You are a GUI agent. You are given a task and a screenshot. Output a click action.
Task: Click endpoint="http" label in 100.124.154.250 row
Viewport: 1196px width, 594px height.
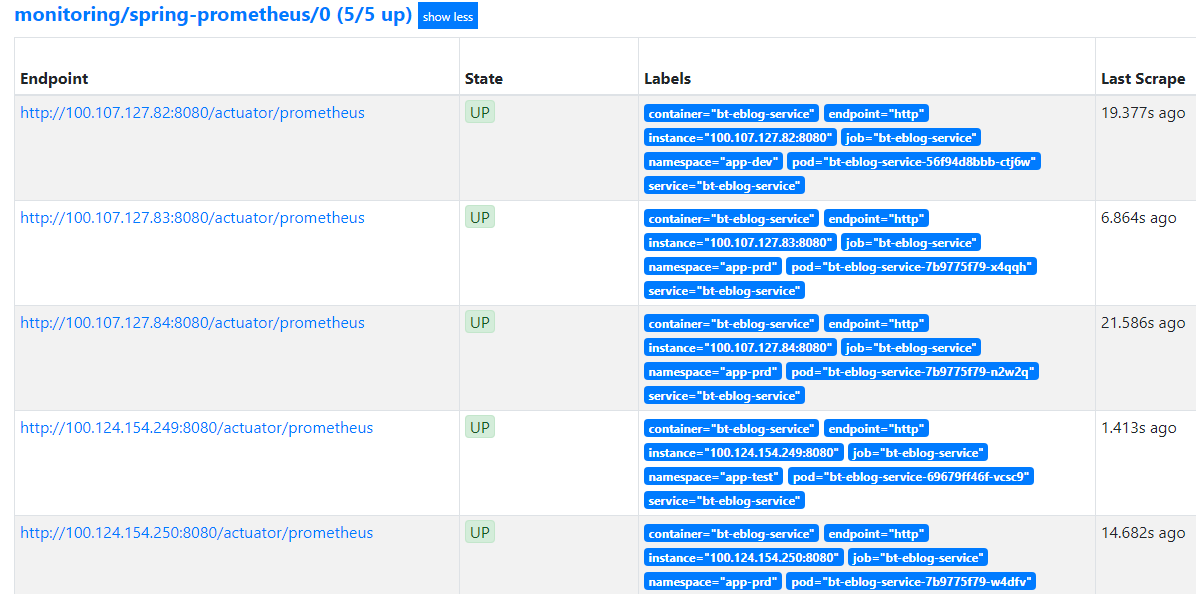point(876,534)
